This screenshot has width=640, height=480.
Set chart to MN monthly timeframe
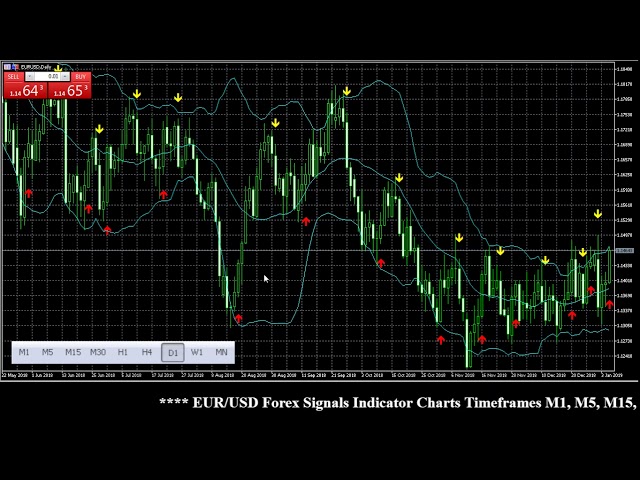tap(221, 352)
